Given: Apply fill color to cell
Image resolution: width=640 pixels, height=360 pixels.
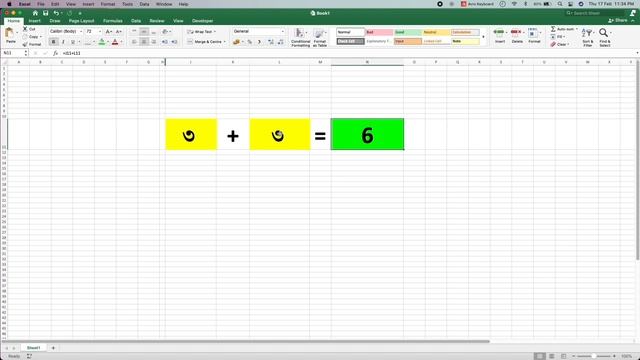Looking at the screenshot, I should (102, 42).
